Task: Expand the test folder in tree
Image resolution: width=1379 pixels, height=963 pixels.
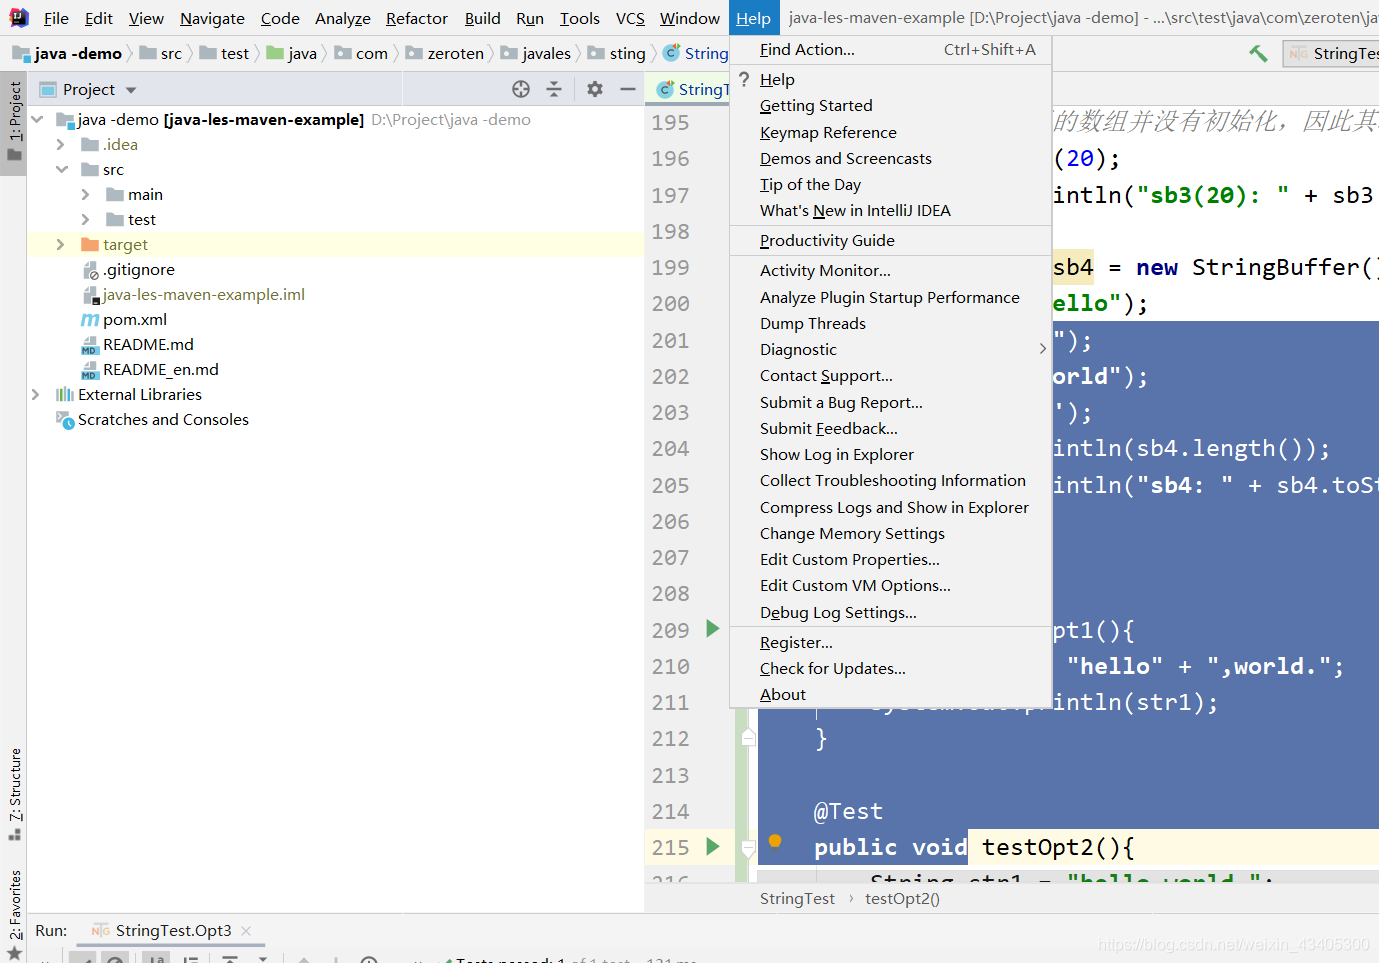Action: pos(86,220)
